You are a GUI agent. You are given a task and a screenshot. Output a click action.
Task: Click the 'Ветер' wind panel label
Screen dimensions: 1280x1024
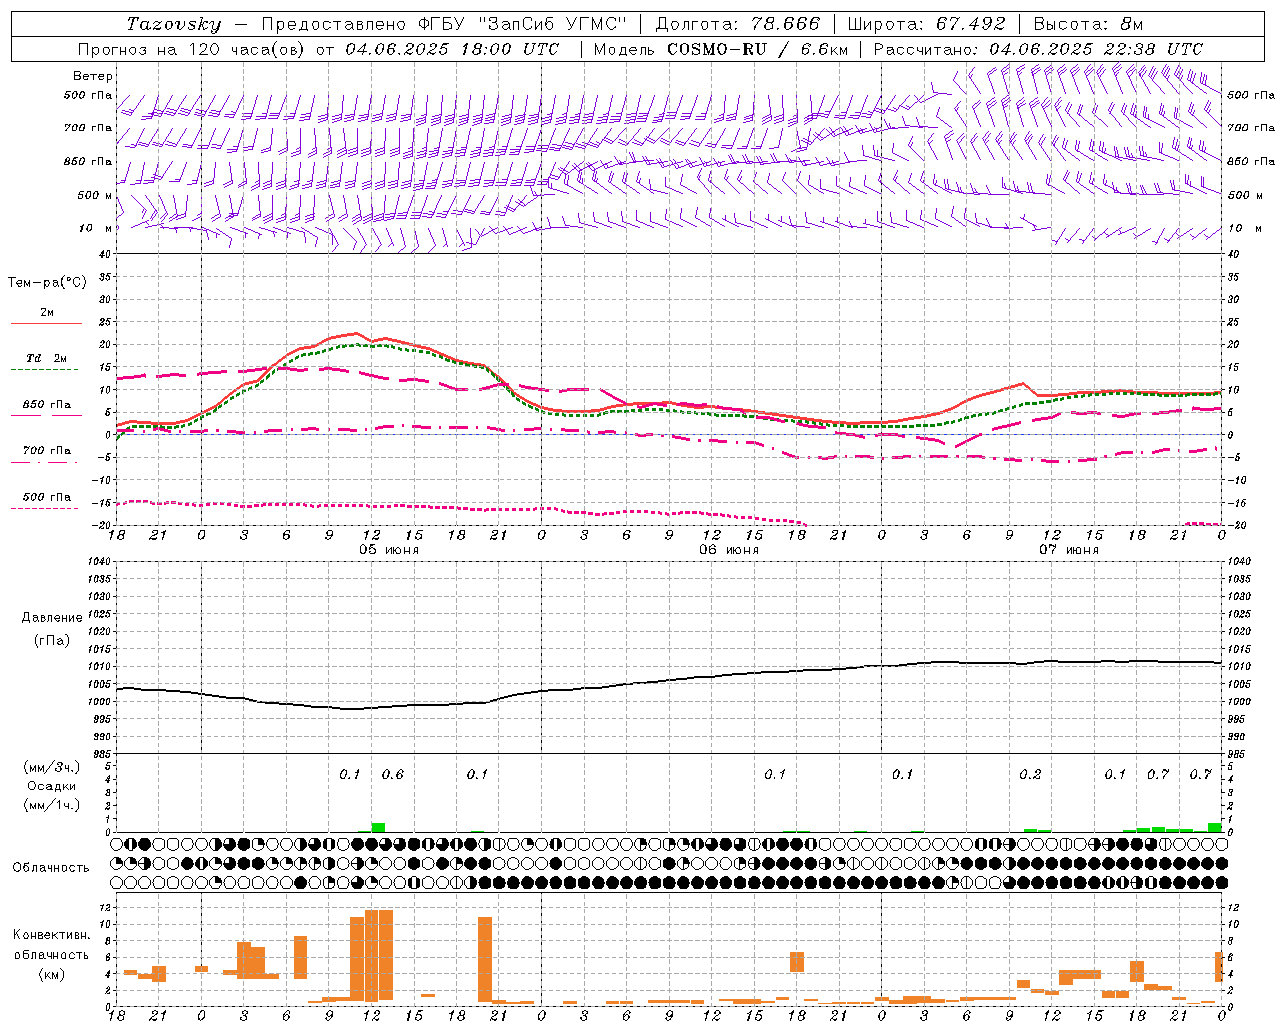93,76
